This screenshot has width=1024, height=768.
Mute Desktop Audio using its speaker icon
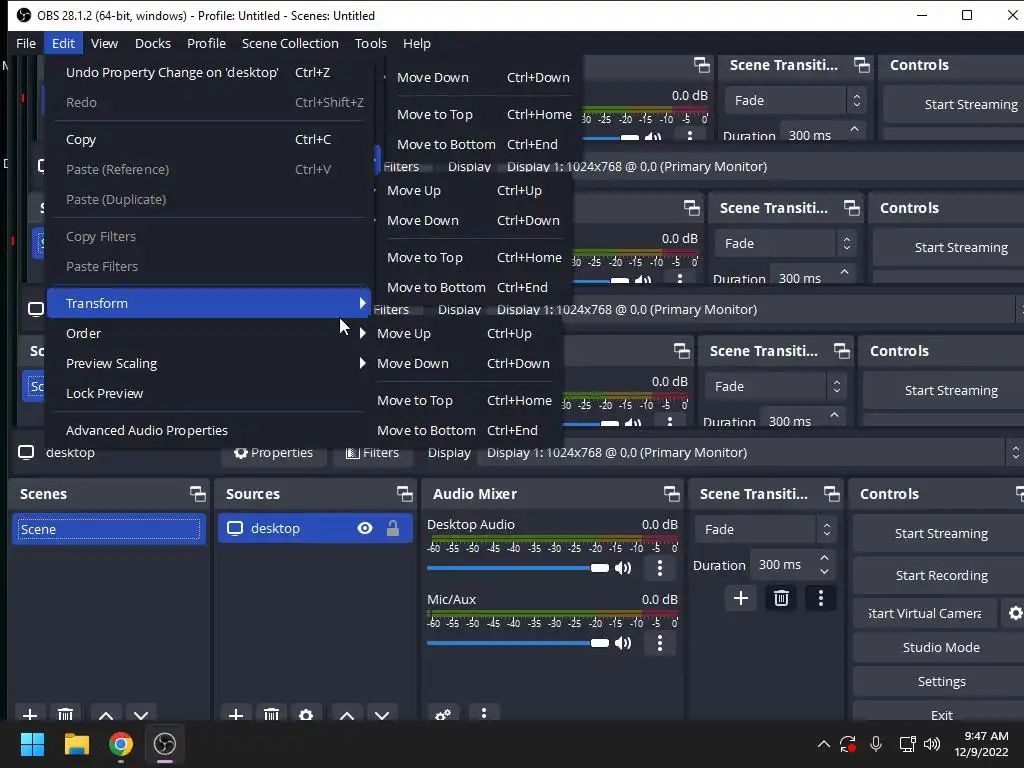[x=623, y=568]
